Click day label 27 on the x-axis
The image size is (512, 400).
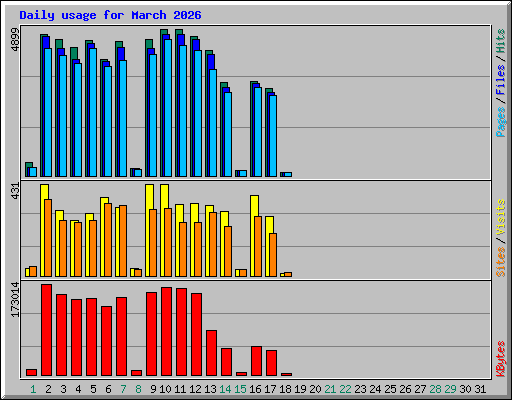click(x=420, y=389)
